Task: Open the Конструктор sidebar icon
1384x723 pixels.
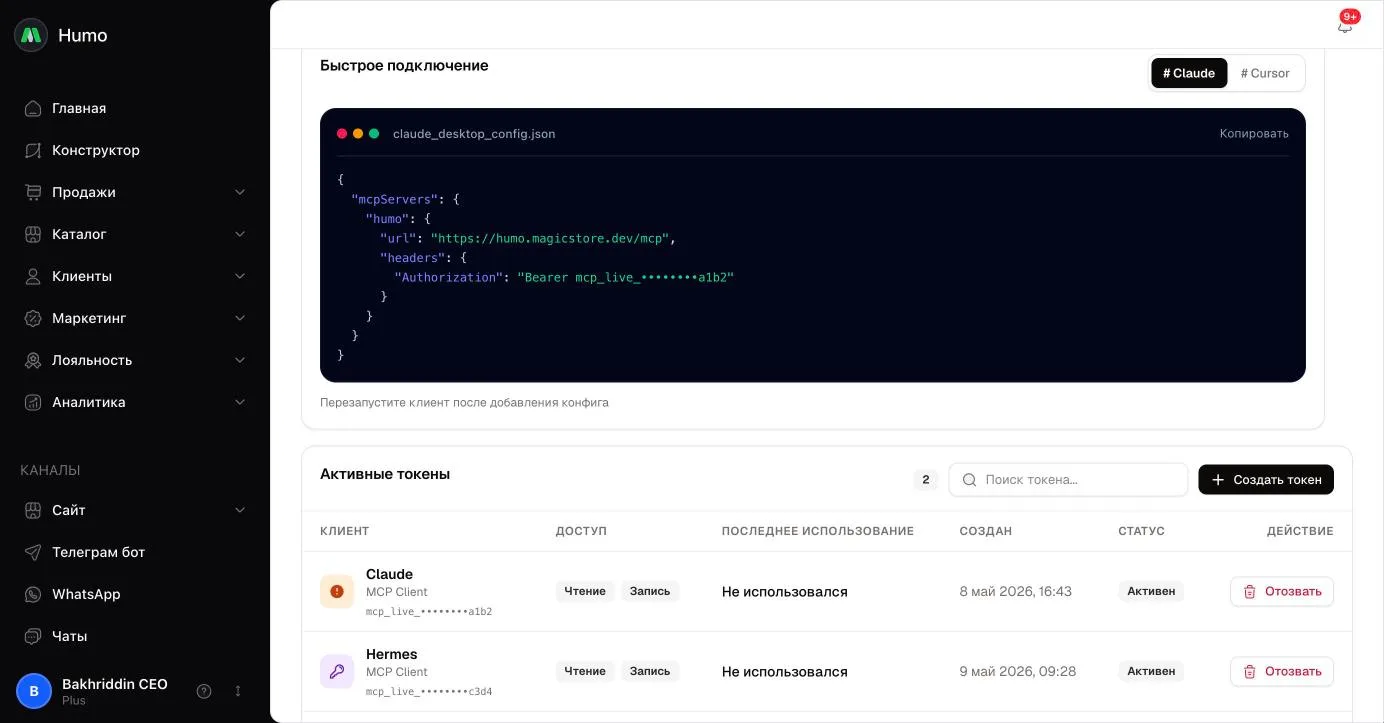Action: pyautogui.click(x=33, y=150)
